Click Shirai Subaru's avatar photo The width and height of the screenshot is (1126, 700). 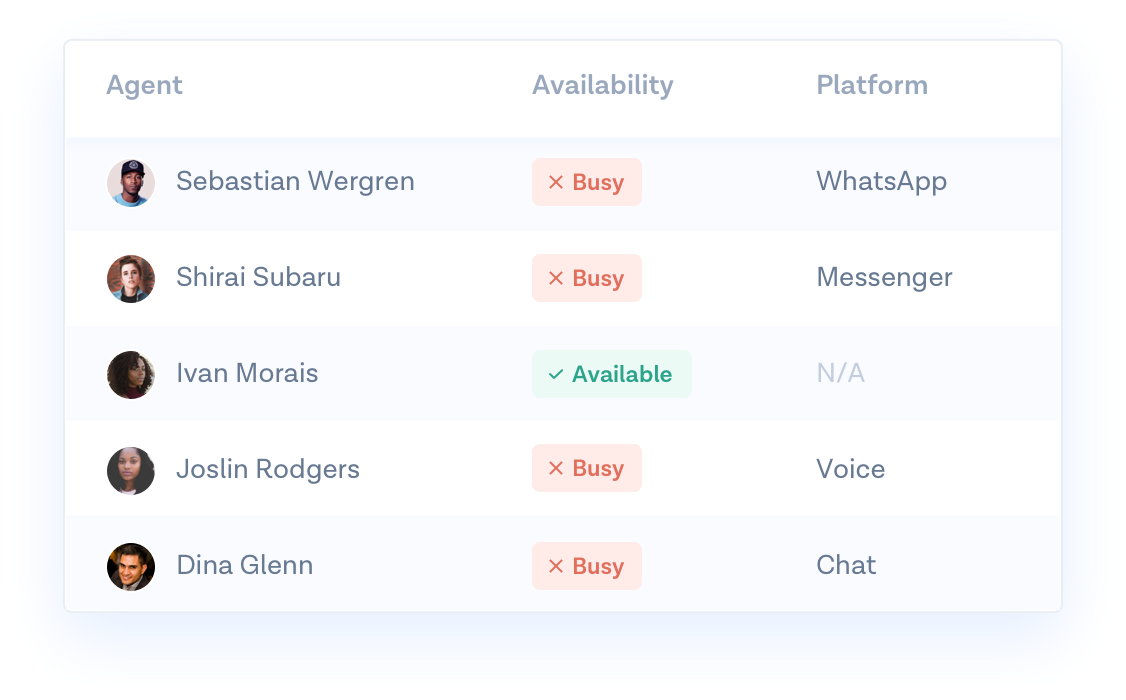pos(131,279)
